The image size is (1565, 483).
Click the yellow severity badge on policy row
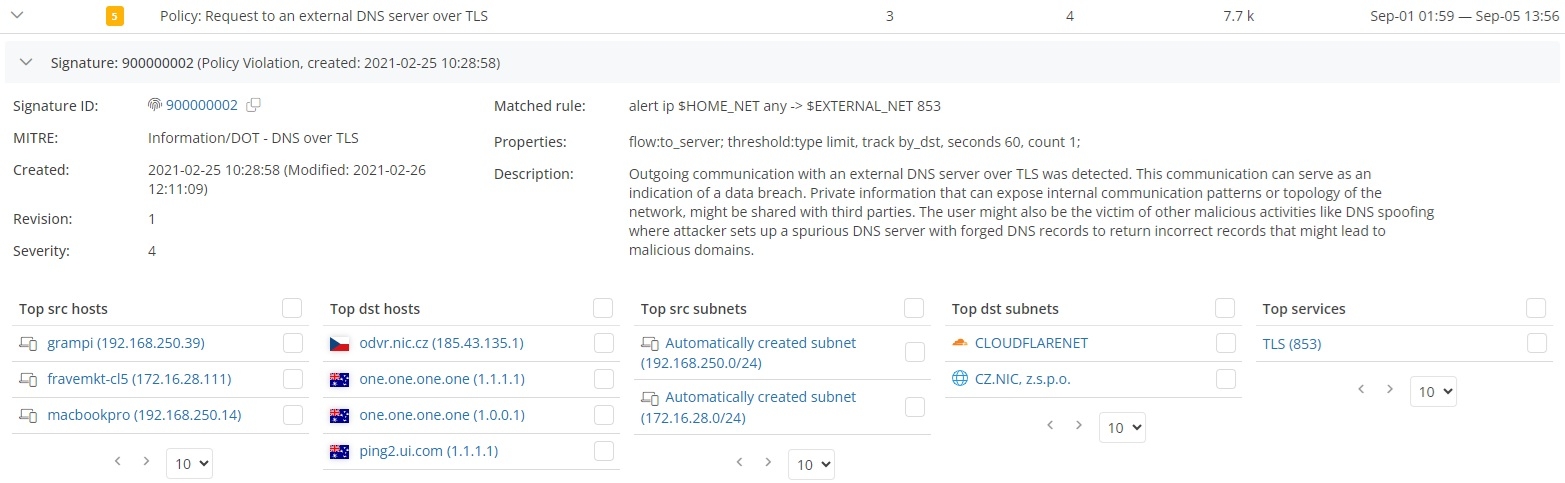(115, 16)
